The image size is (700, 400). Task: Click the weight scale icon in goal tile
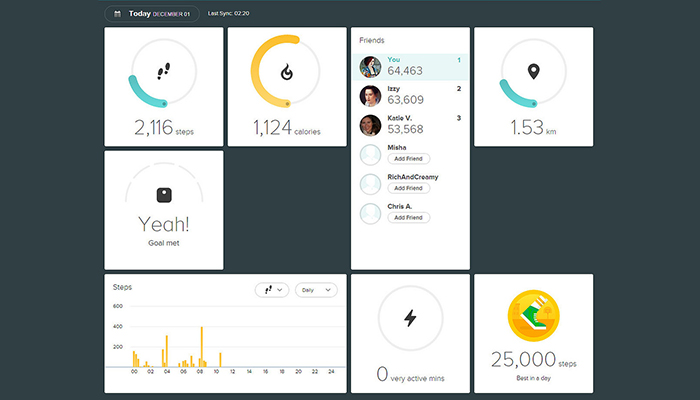(x=164, y=195)
